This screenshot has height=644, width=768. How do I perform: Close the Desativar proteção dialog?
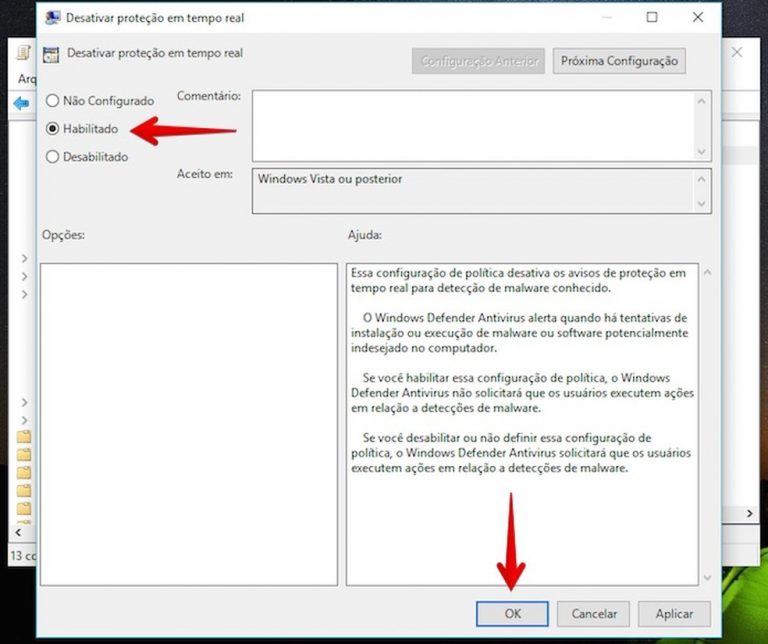click(698, 17)
